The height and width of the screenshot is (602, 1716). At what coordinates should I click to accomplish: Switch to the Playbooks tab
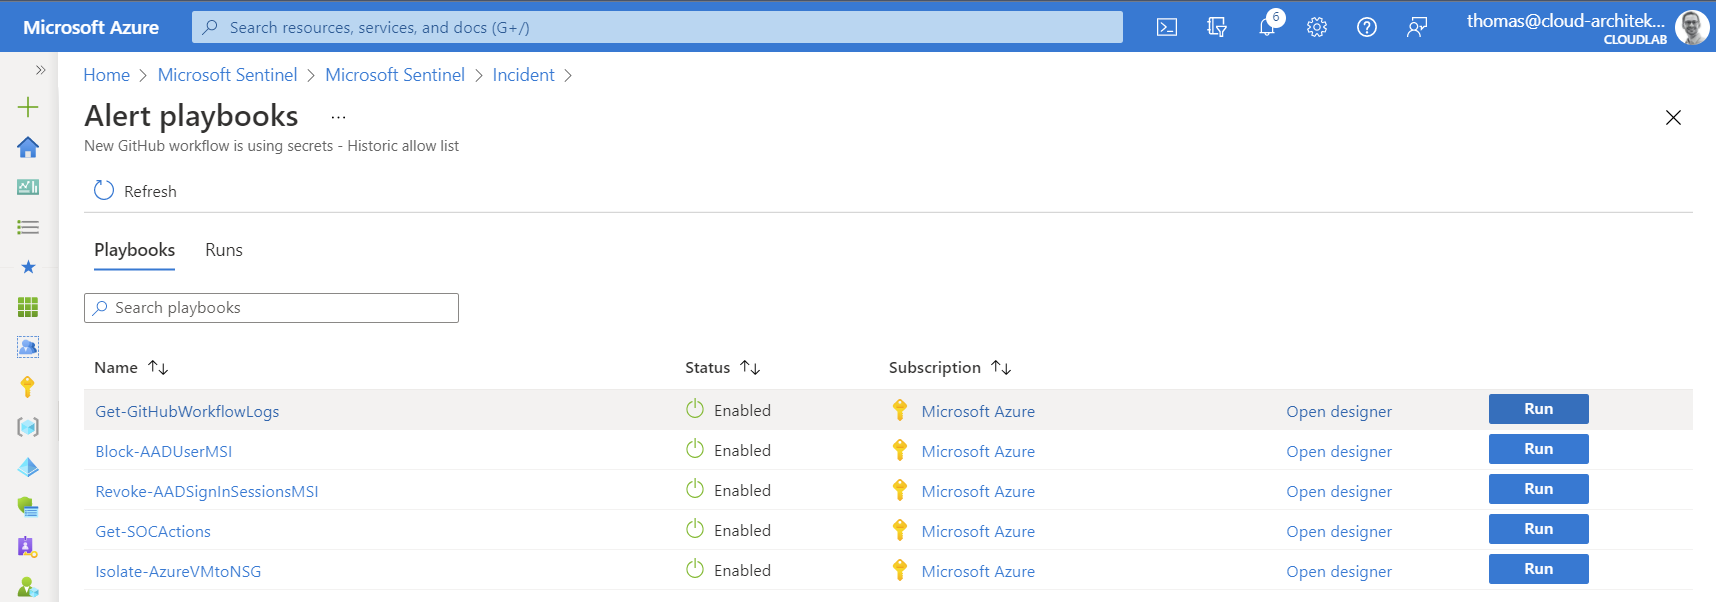pyautogui.click(x=134, y=250)
